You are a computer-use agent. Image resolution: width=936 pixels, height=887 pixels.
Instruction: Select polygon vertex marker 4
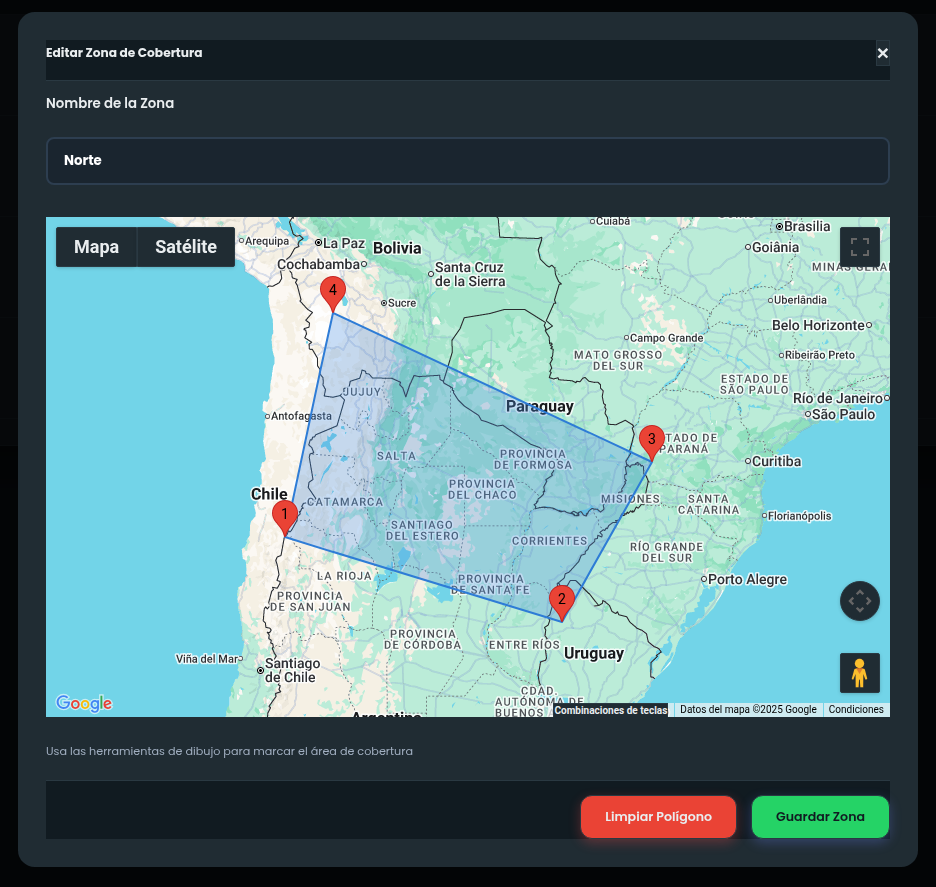[x=333, y=292]
